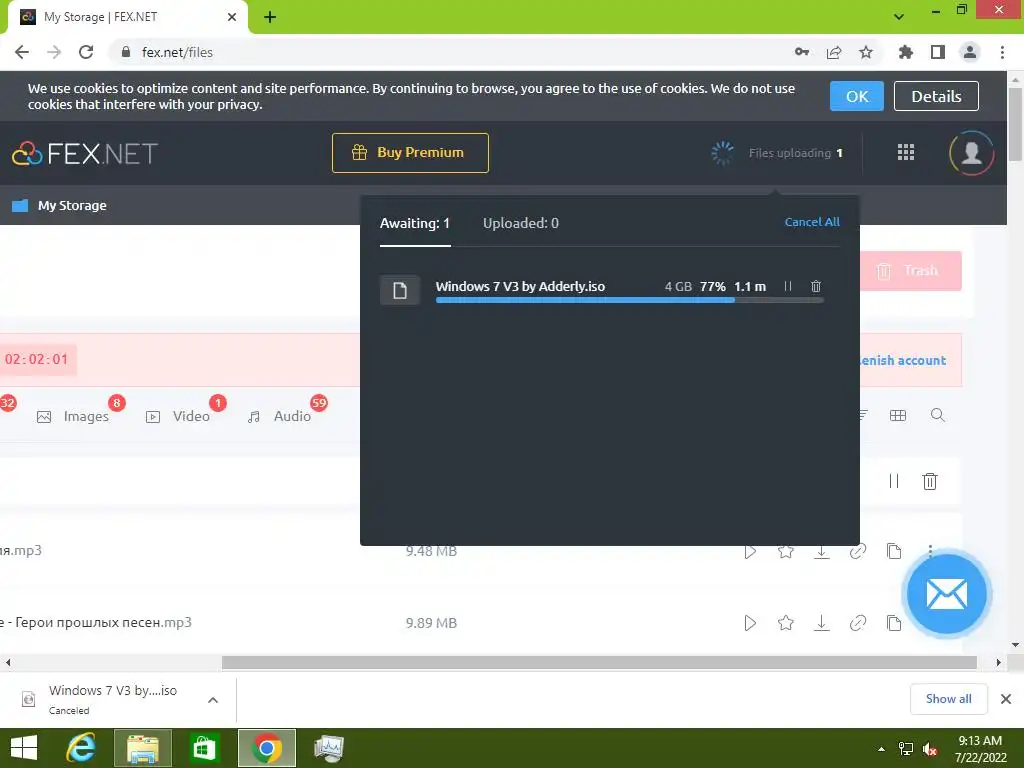Screen dimensions: 1024x768
Task: Click the Replenish account link
Action: click(903, 360)
